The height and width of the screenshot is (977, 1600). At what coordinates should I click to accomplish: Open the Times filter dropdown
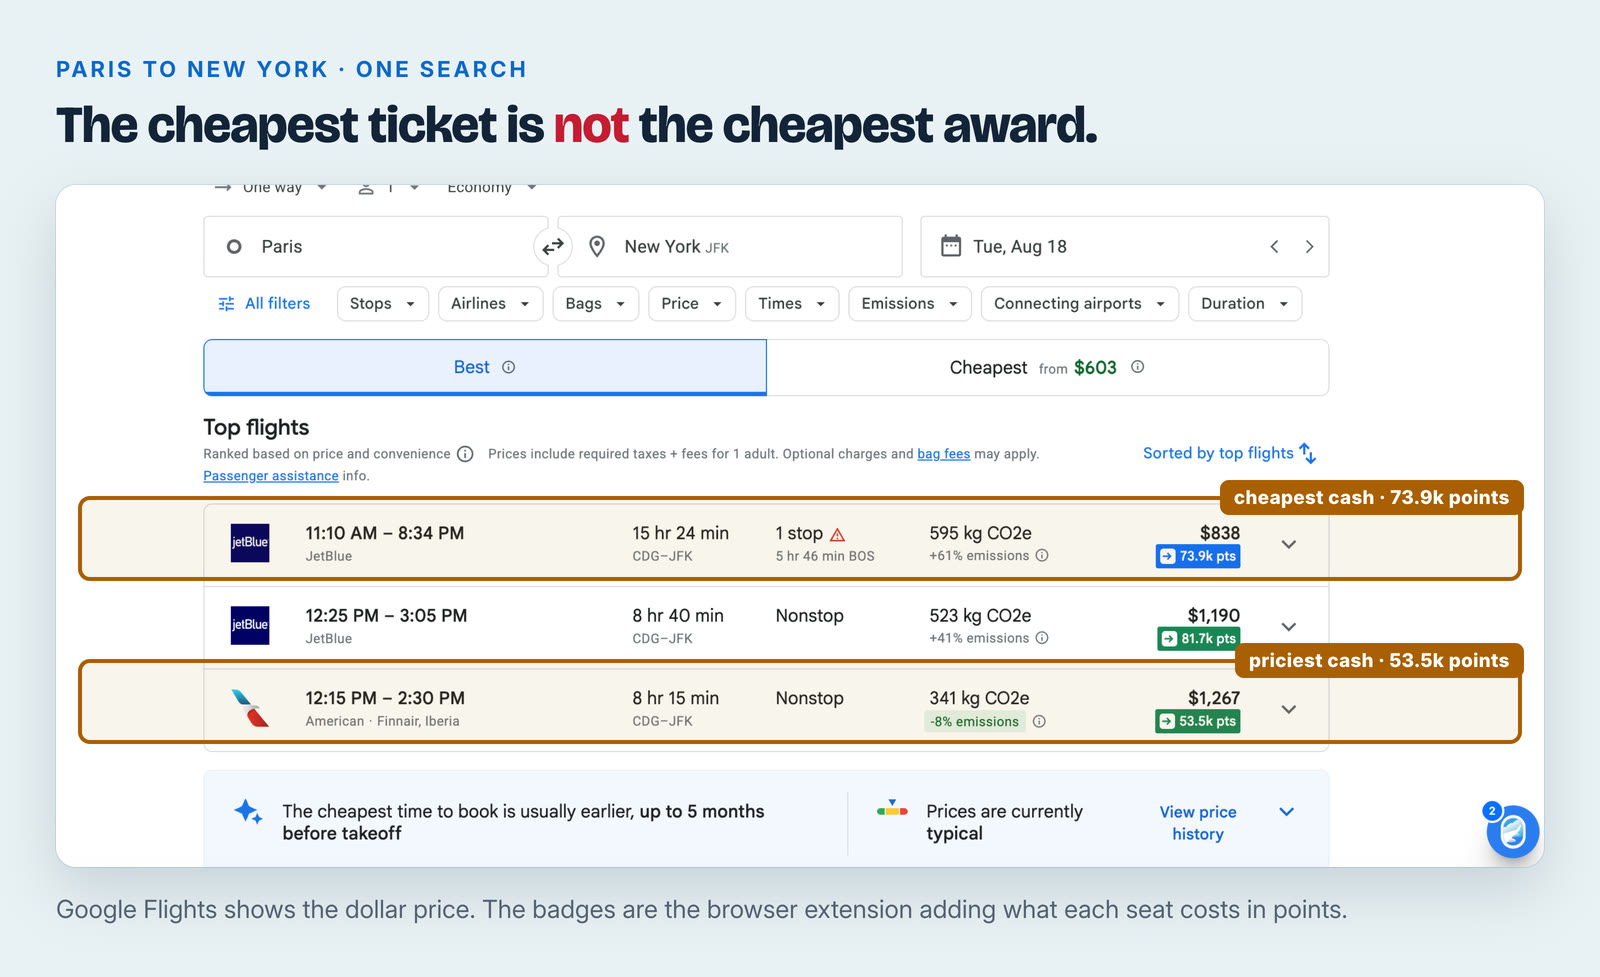(x=792, y=304)
